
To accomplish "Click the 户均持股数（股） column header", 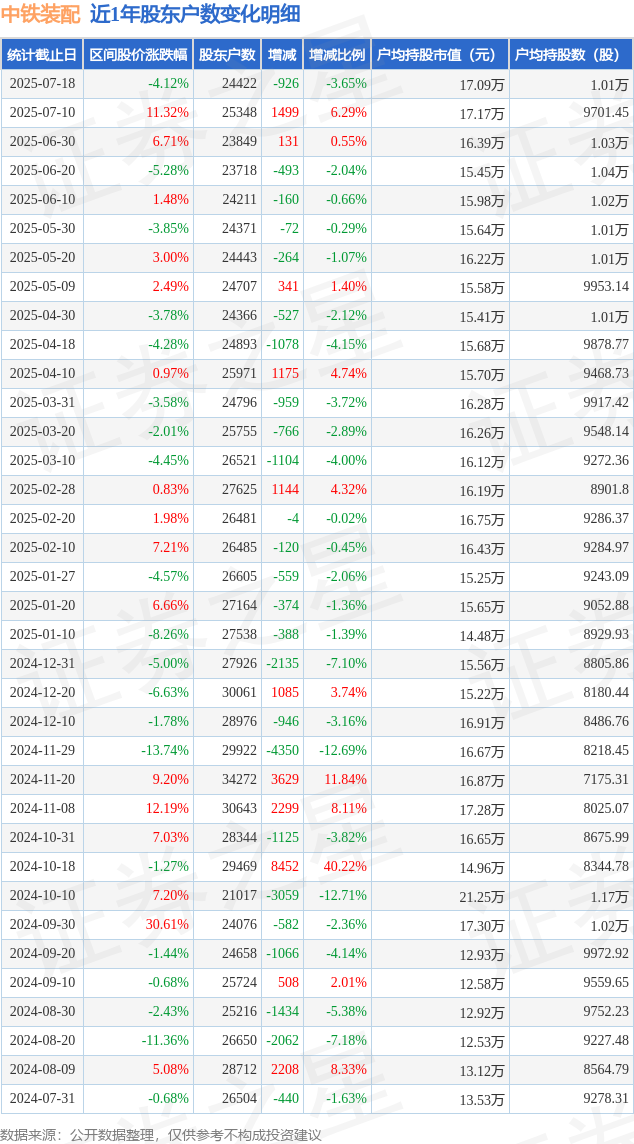I will 571,55.
